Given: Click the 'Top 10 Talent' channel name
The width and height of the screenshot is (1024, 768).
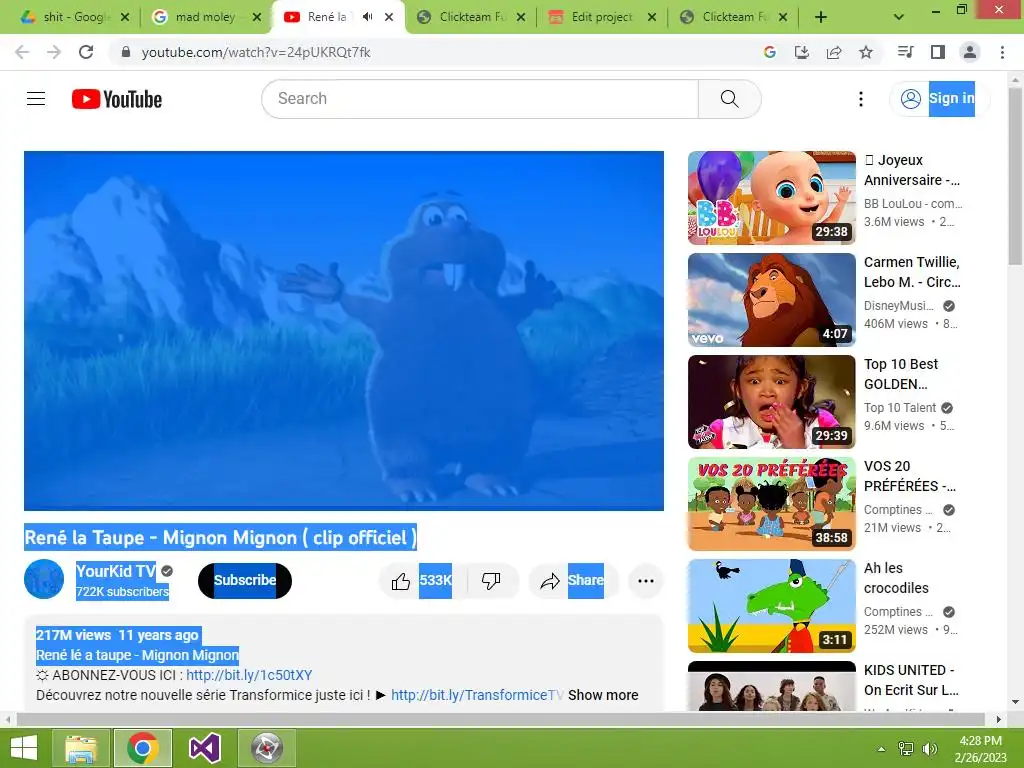Looking at the screenshot, I should [900, 408].
